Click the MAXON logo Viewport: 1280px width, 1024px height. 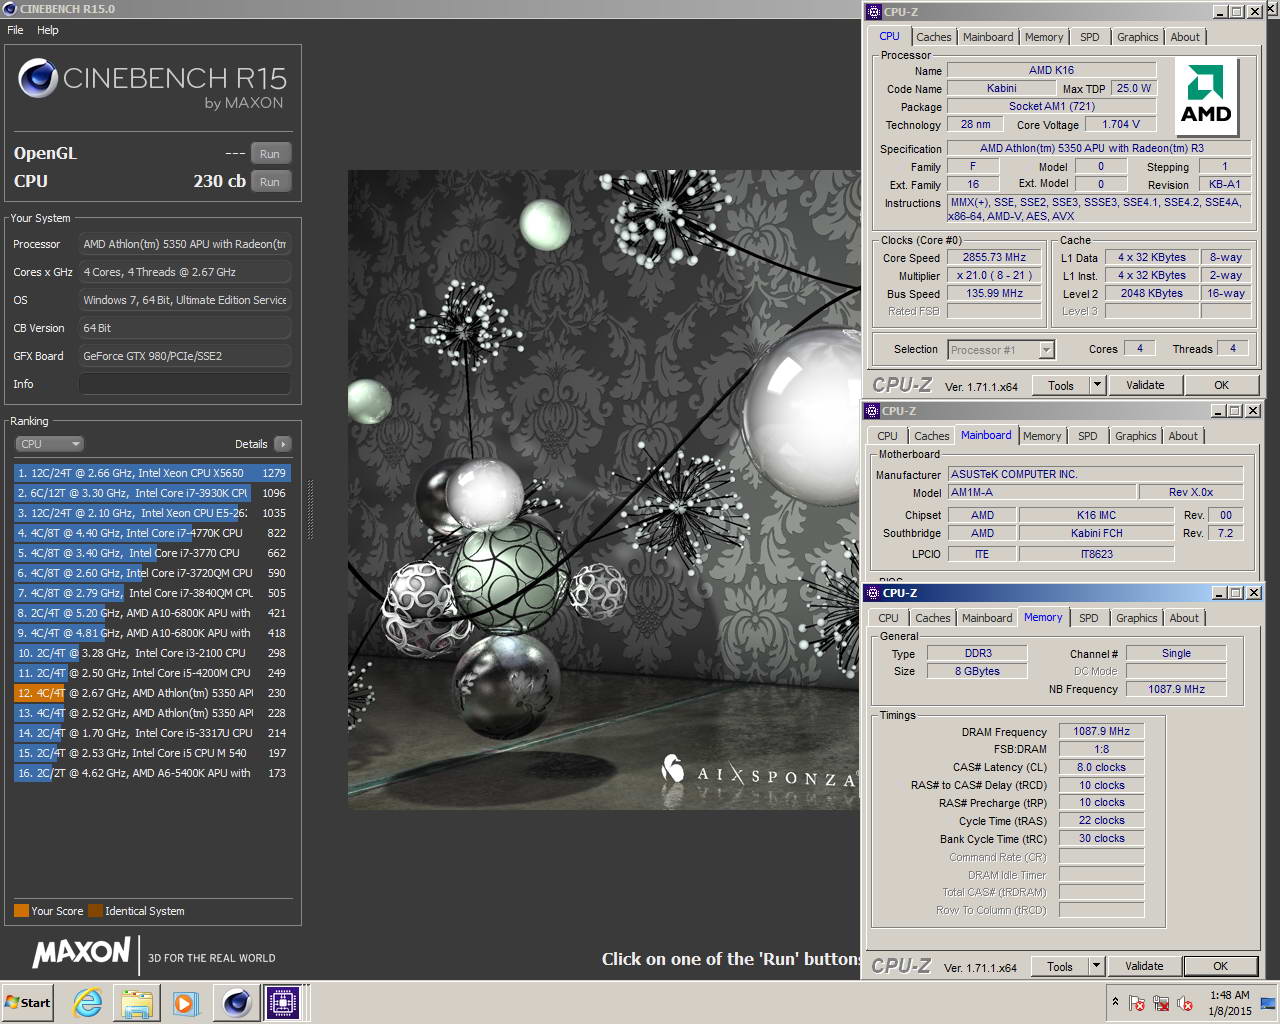point(82,952)
